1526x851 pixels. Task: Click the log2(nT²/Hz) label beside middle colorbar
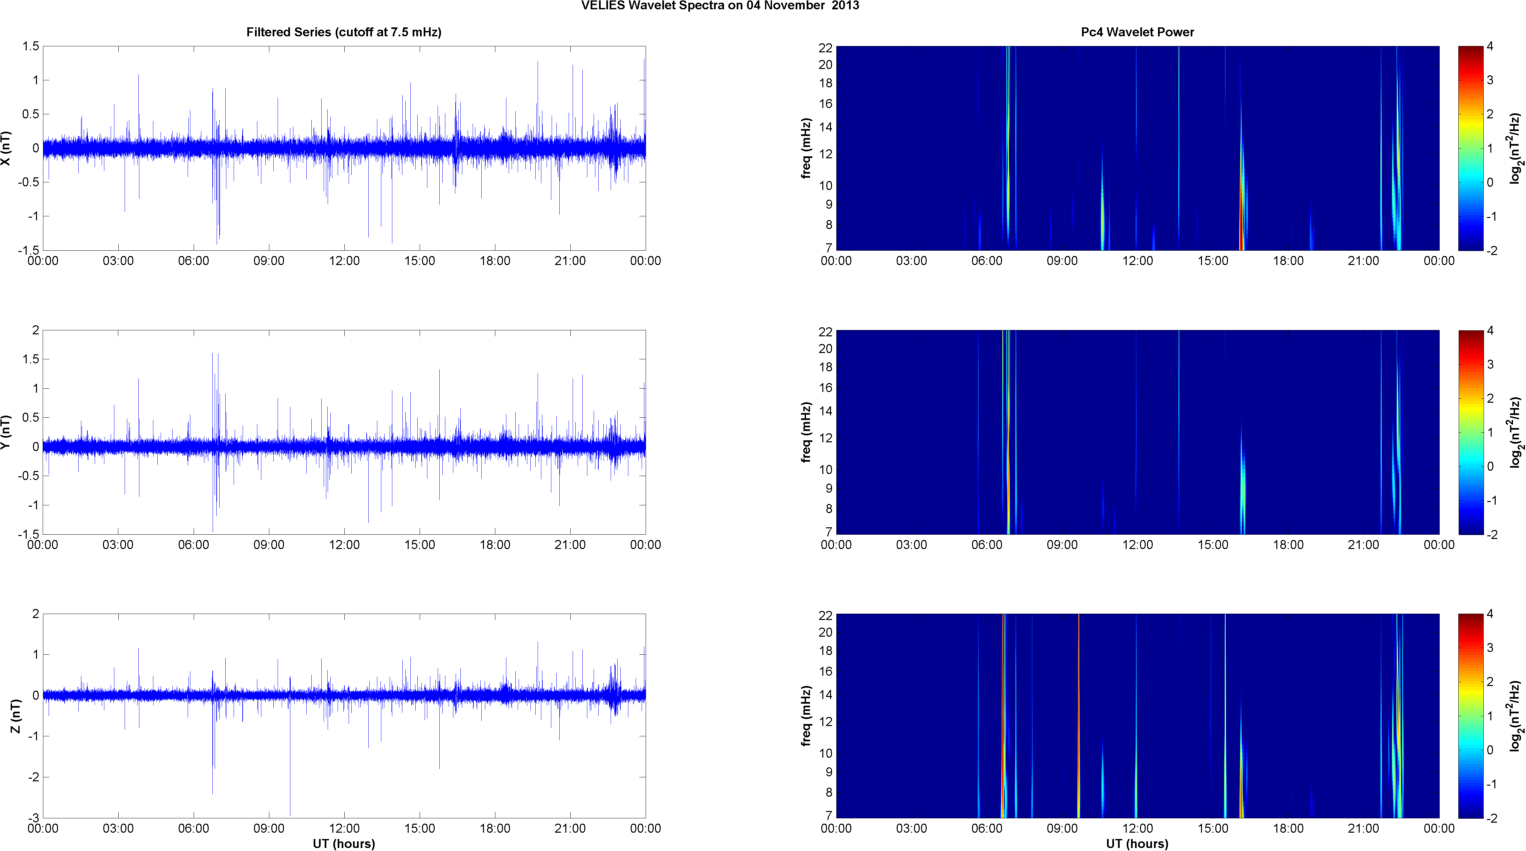[x=1516, y=432]
